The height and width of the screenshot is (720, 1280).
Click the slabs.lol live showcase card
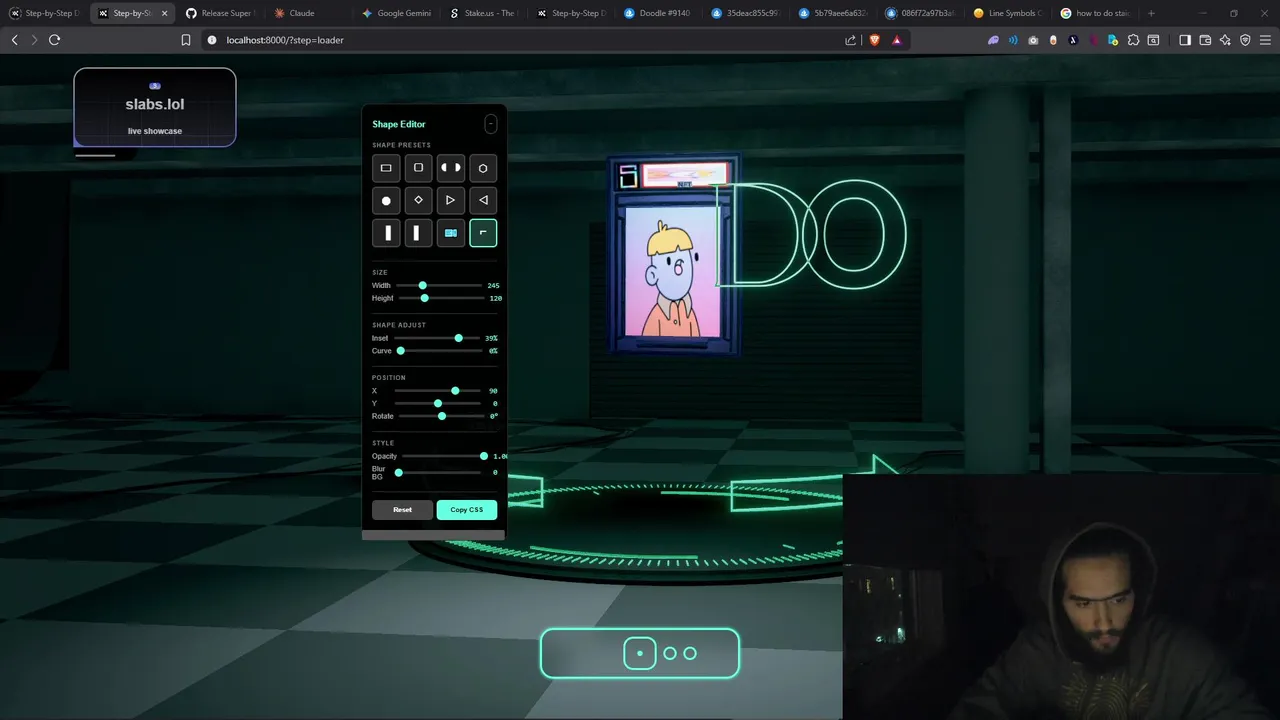pyautogui.click(x=155, y=107)
